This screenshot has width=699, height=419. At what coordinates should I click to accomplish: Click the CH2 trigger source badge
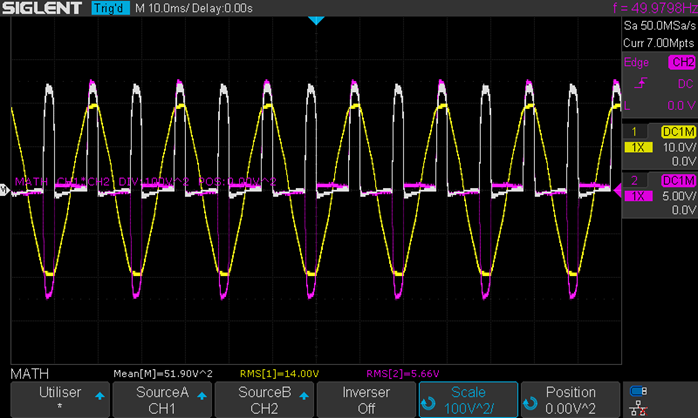(x=682, y=62)
